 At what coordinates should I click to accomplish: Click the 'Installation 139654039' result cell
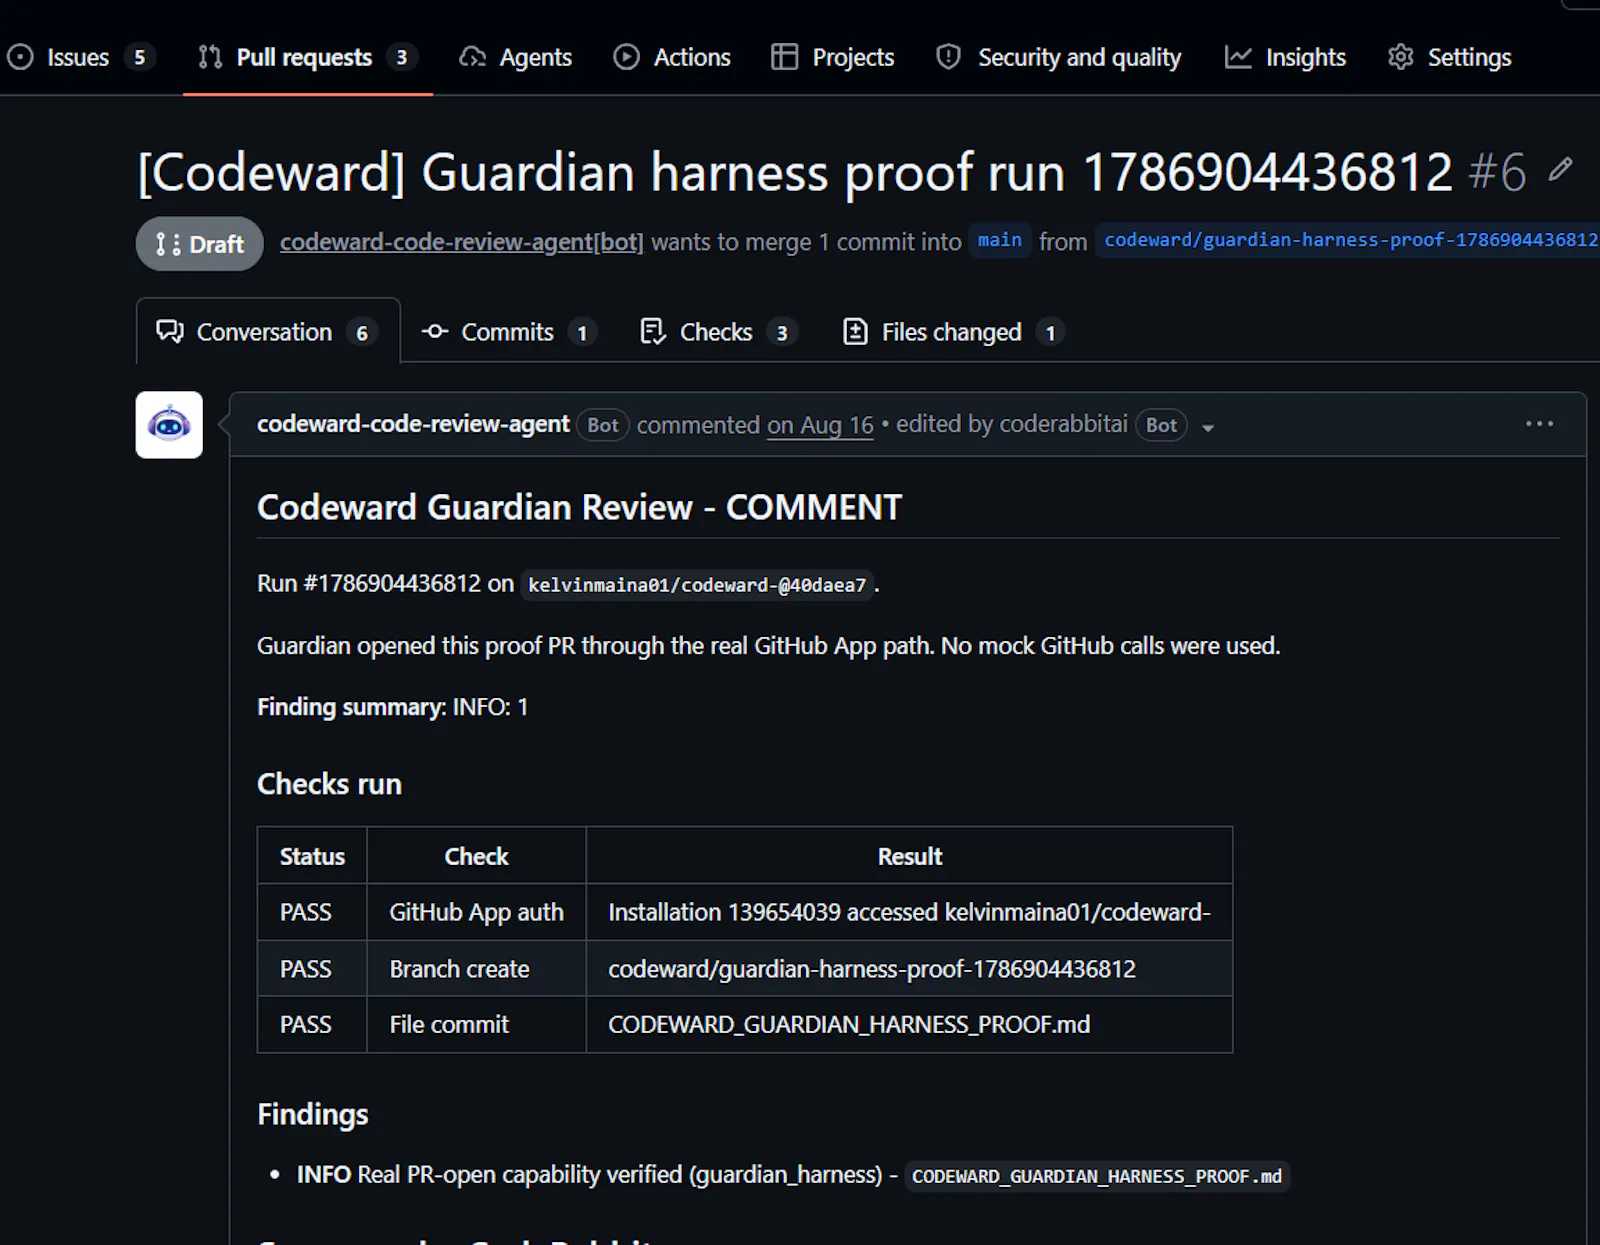[x=909, y=912]
